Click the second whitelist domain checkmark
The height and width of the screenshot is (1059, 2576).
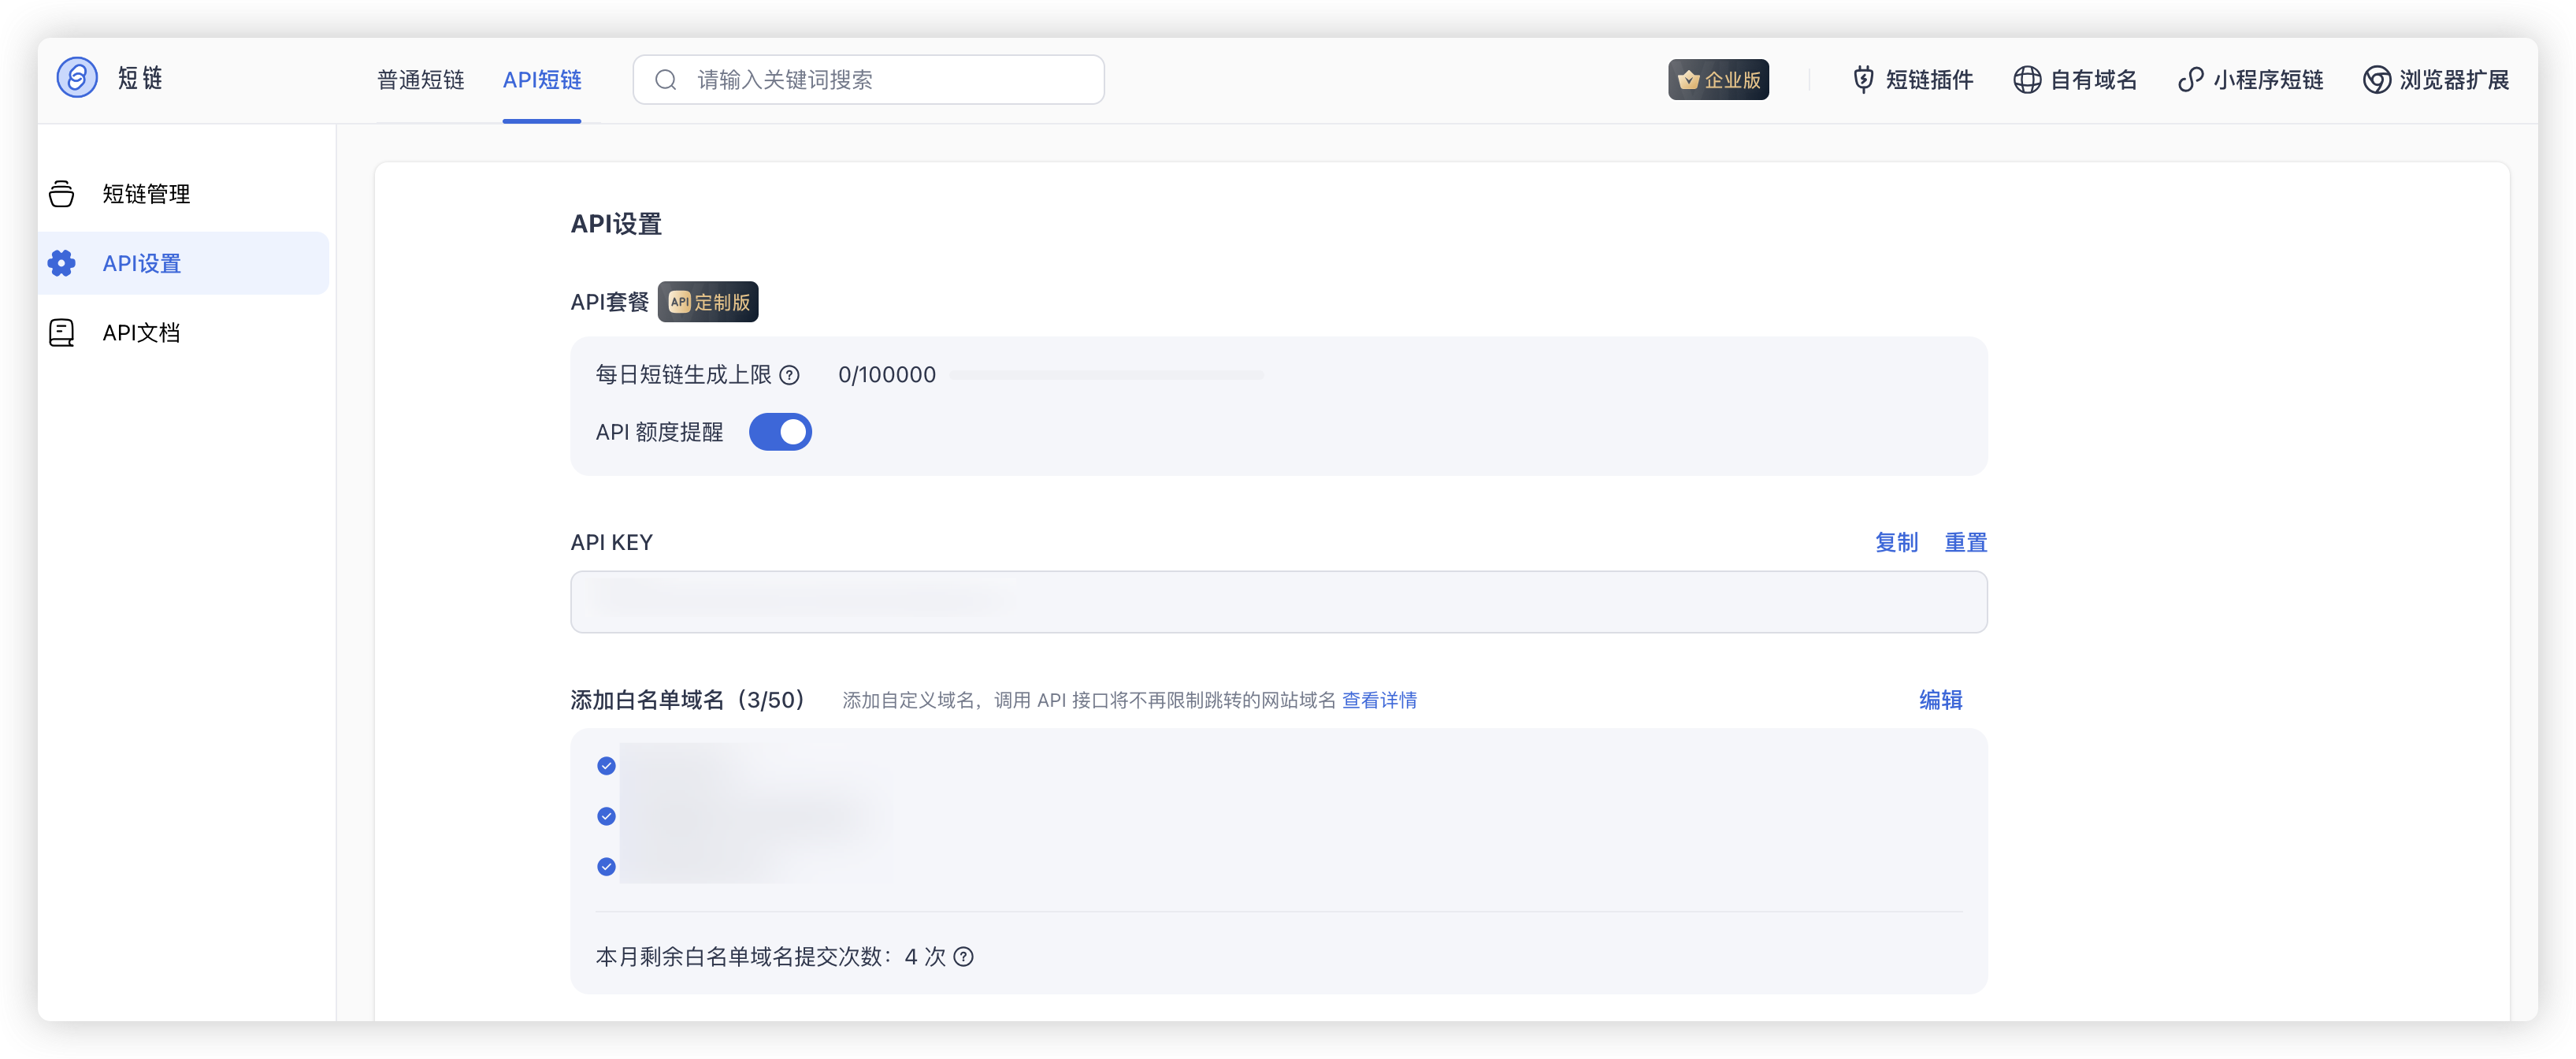pos(607,817)
